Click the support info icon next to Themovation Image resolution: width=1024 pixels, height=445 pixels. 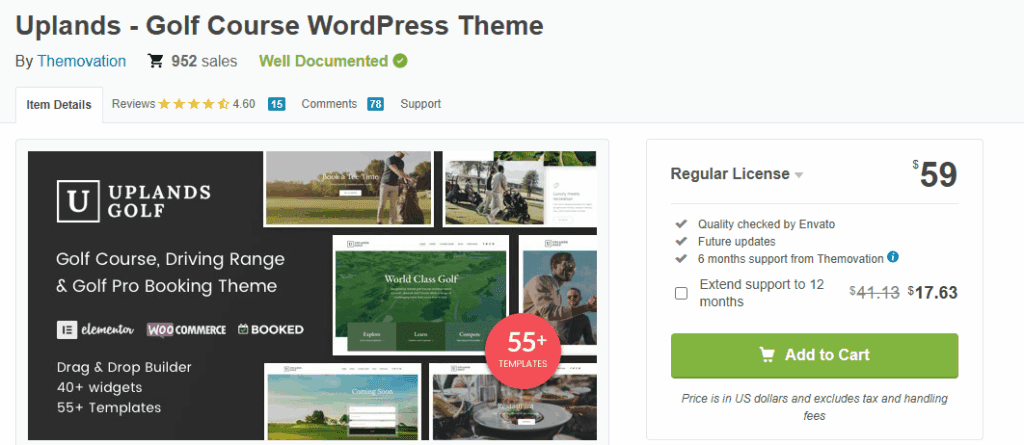893,257
